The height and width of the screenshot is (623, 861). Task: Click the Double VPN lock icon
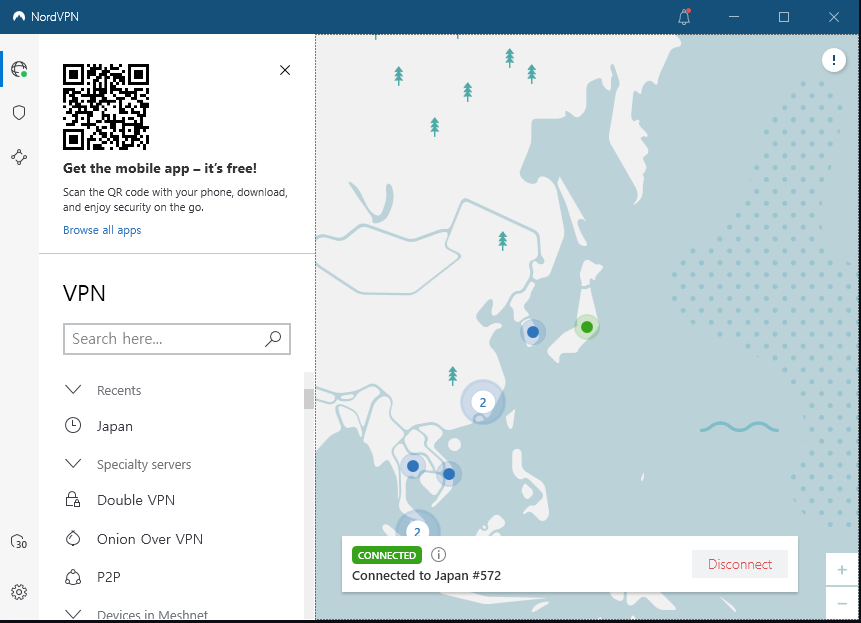(x=73, y=499)
